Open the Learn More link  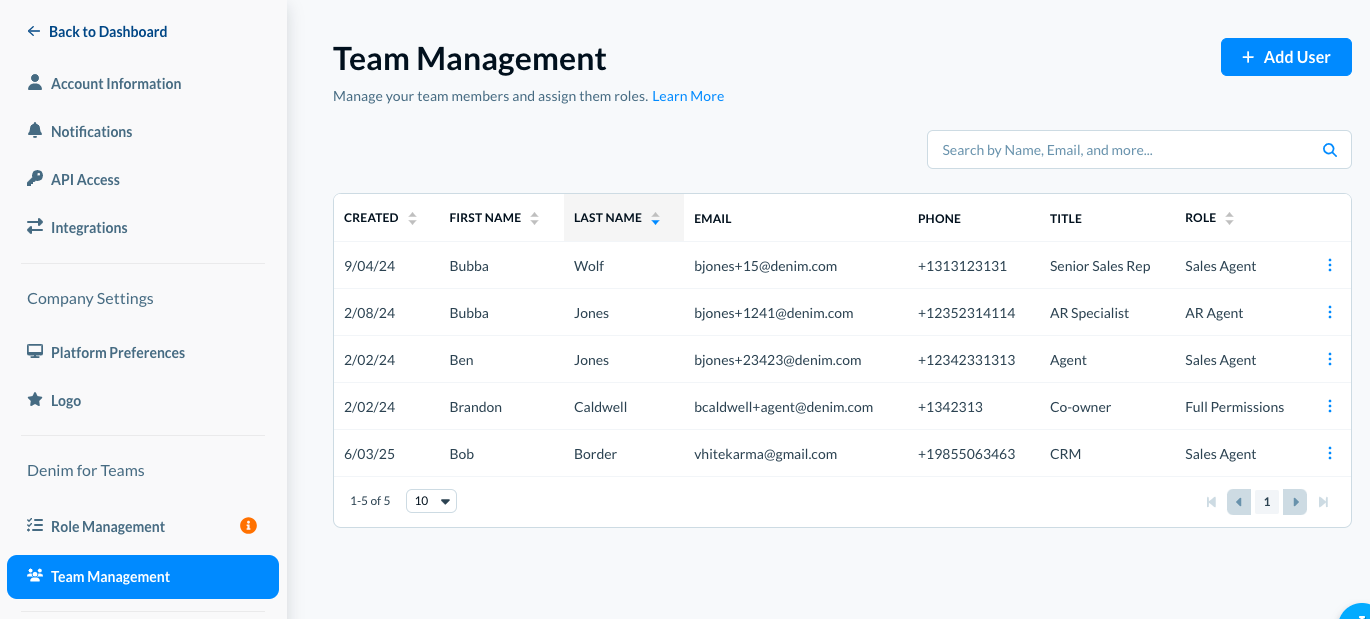tap(688, 96)
